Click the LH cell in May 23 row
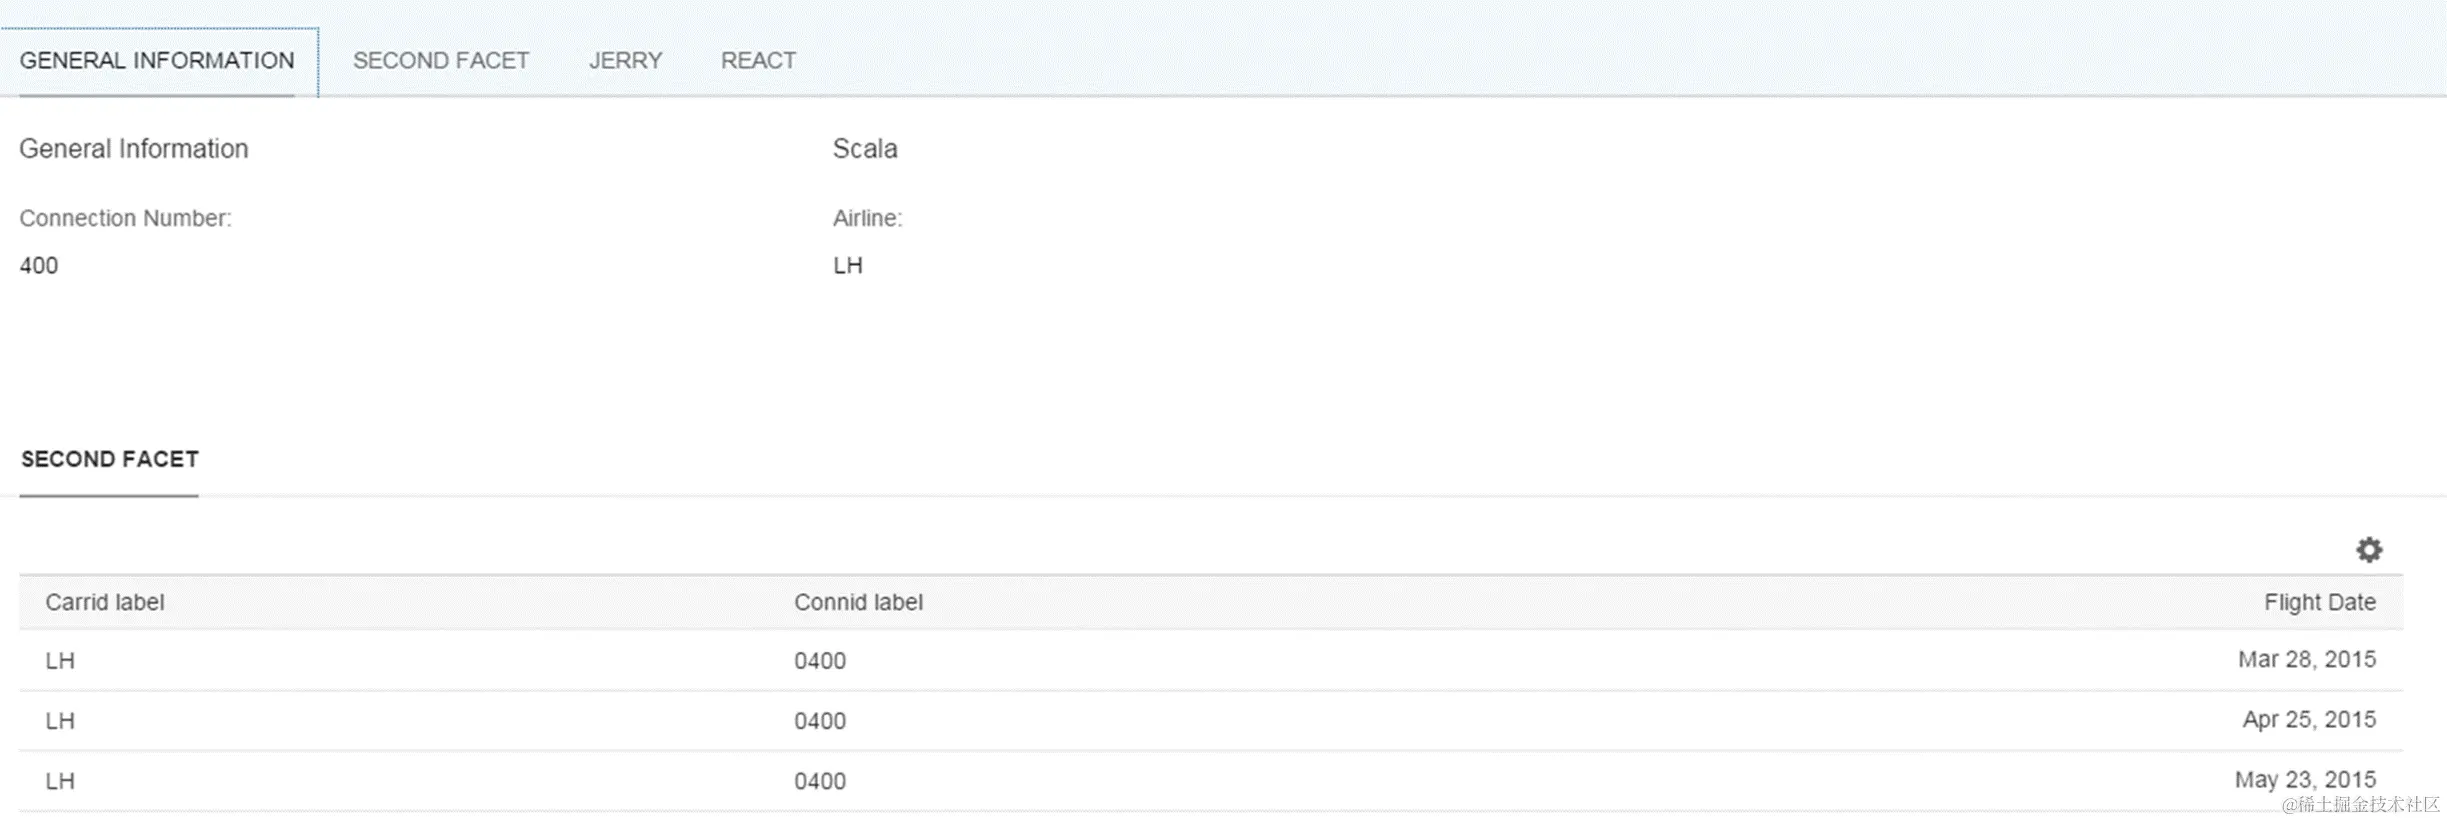2447x820 pixels. [x=60, y=781]
